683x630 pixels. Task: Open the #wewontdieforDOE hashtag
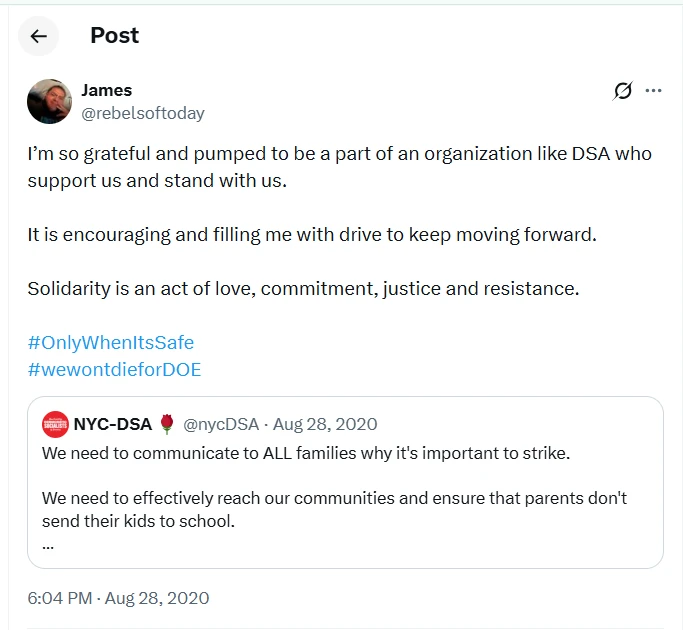pyautogui.click(x=114, y=369)
